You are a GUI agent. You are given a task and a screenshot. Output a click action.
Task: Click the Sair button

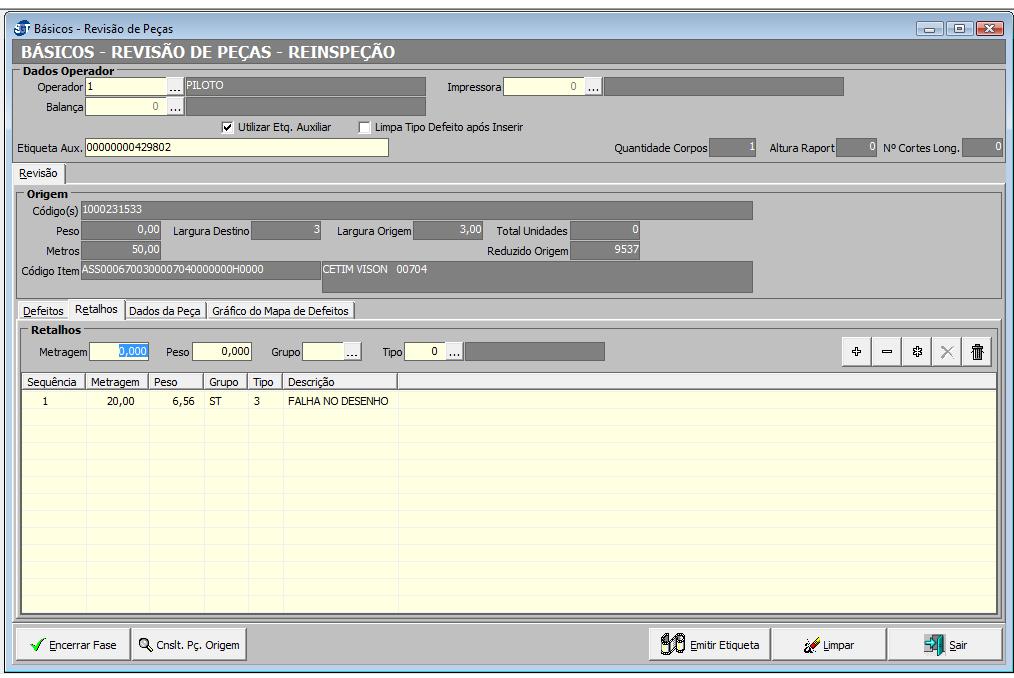coord(945,645)
